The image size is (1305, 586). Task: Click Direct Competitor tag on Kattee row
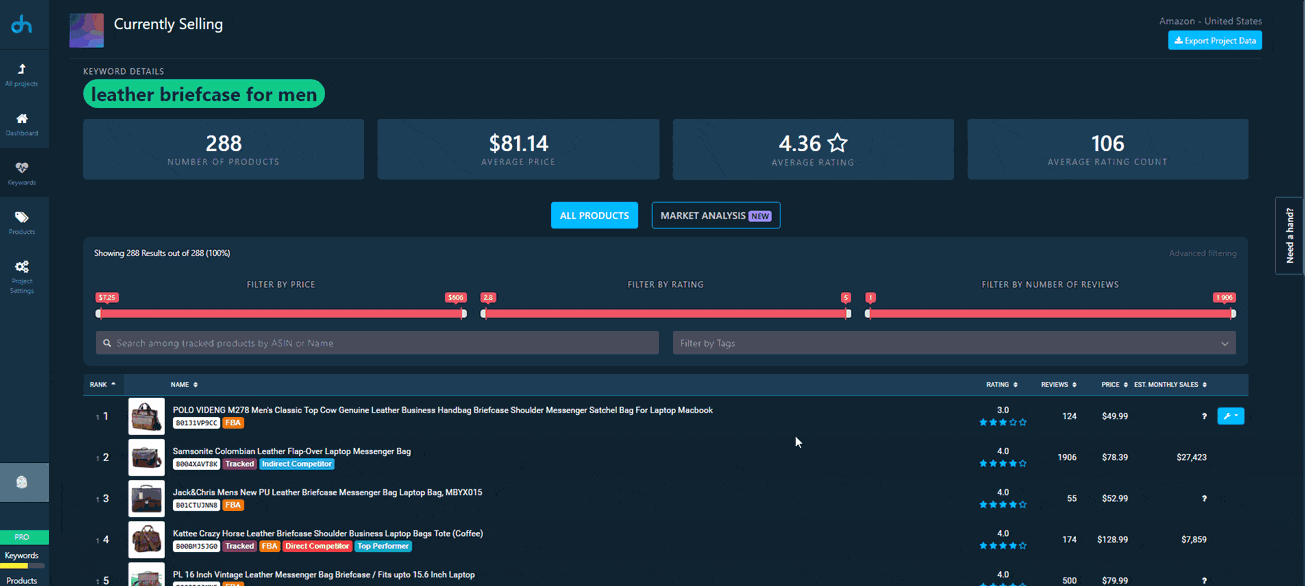(x=317, y=546)
